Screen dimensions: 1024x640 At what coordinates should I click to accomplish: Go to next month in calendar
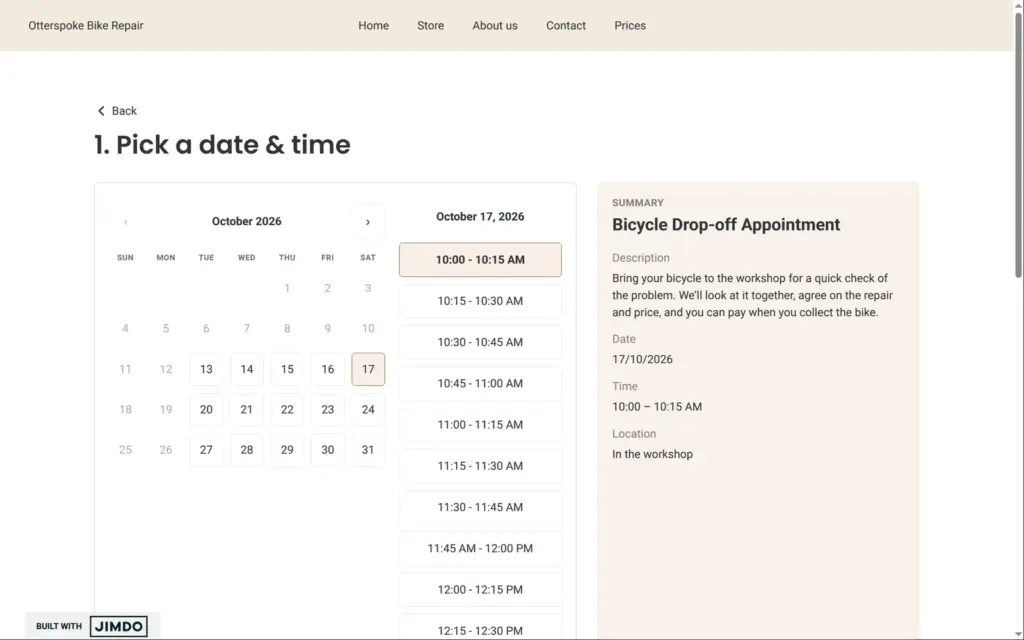coord(368,222)
